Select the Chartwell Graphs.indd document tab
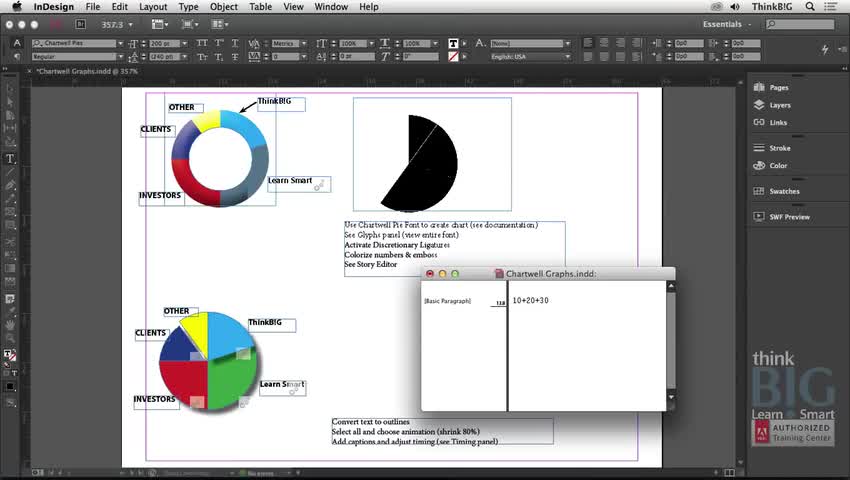This screenshot has width=850, height=480. 87,71
